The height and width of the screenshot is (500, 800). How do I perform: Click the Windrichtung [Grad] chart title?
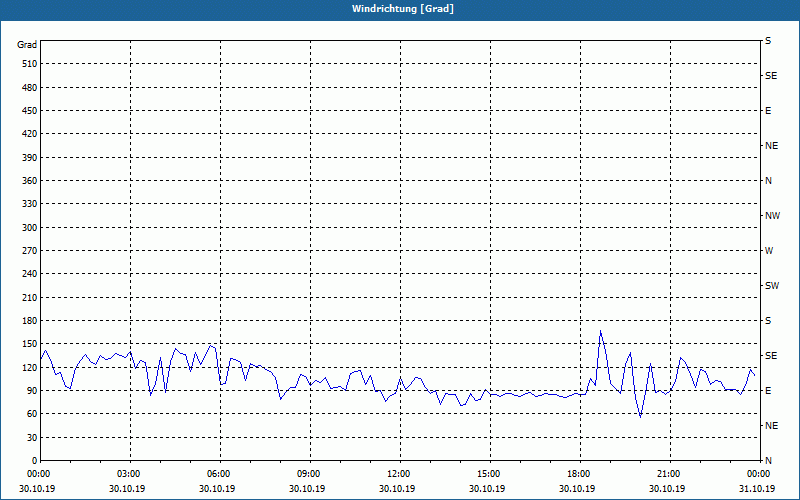pos(403,9)
